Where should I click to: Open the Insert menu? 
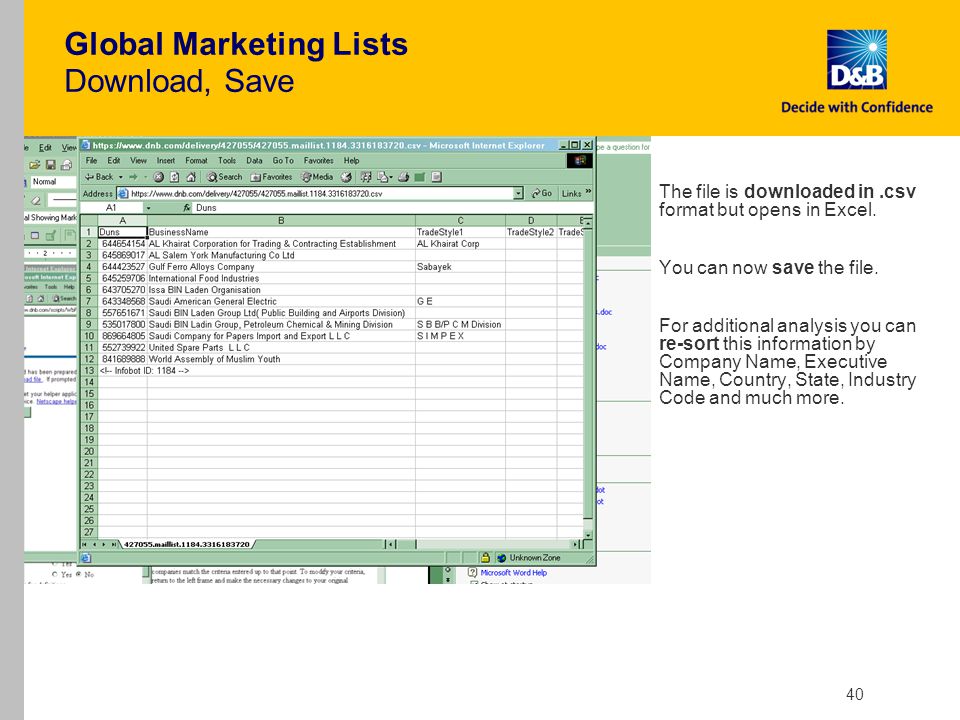point(165,160)
